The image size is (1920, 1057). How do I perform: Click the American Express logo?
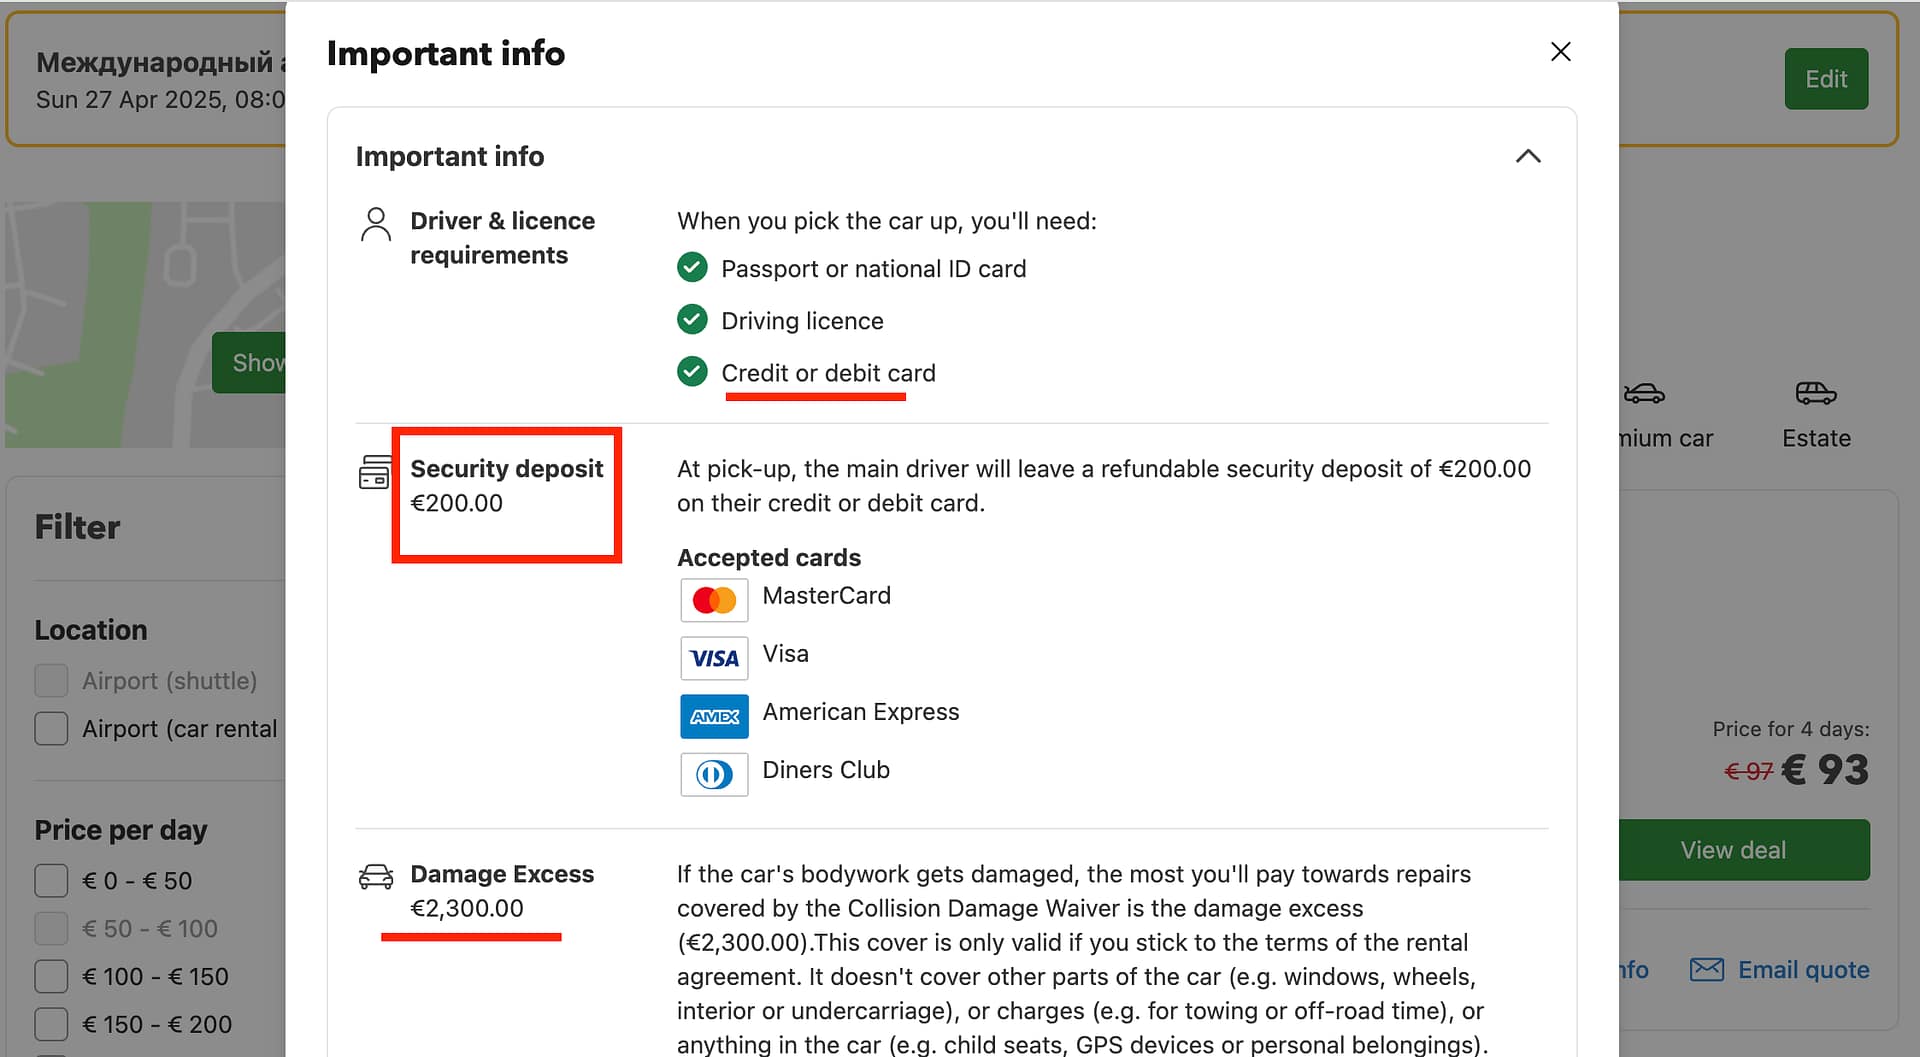click(x=714, y=716)
